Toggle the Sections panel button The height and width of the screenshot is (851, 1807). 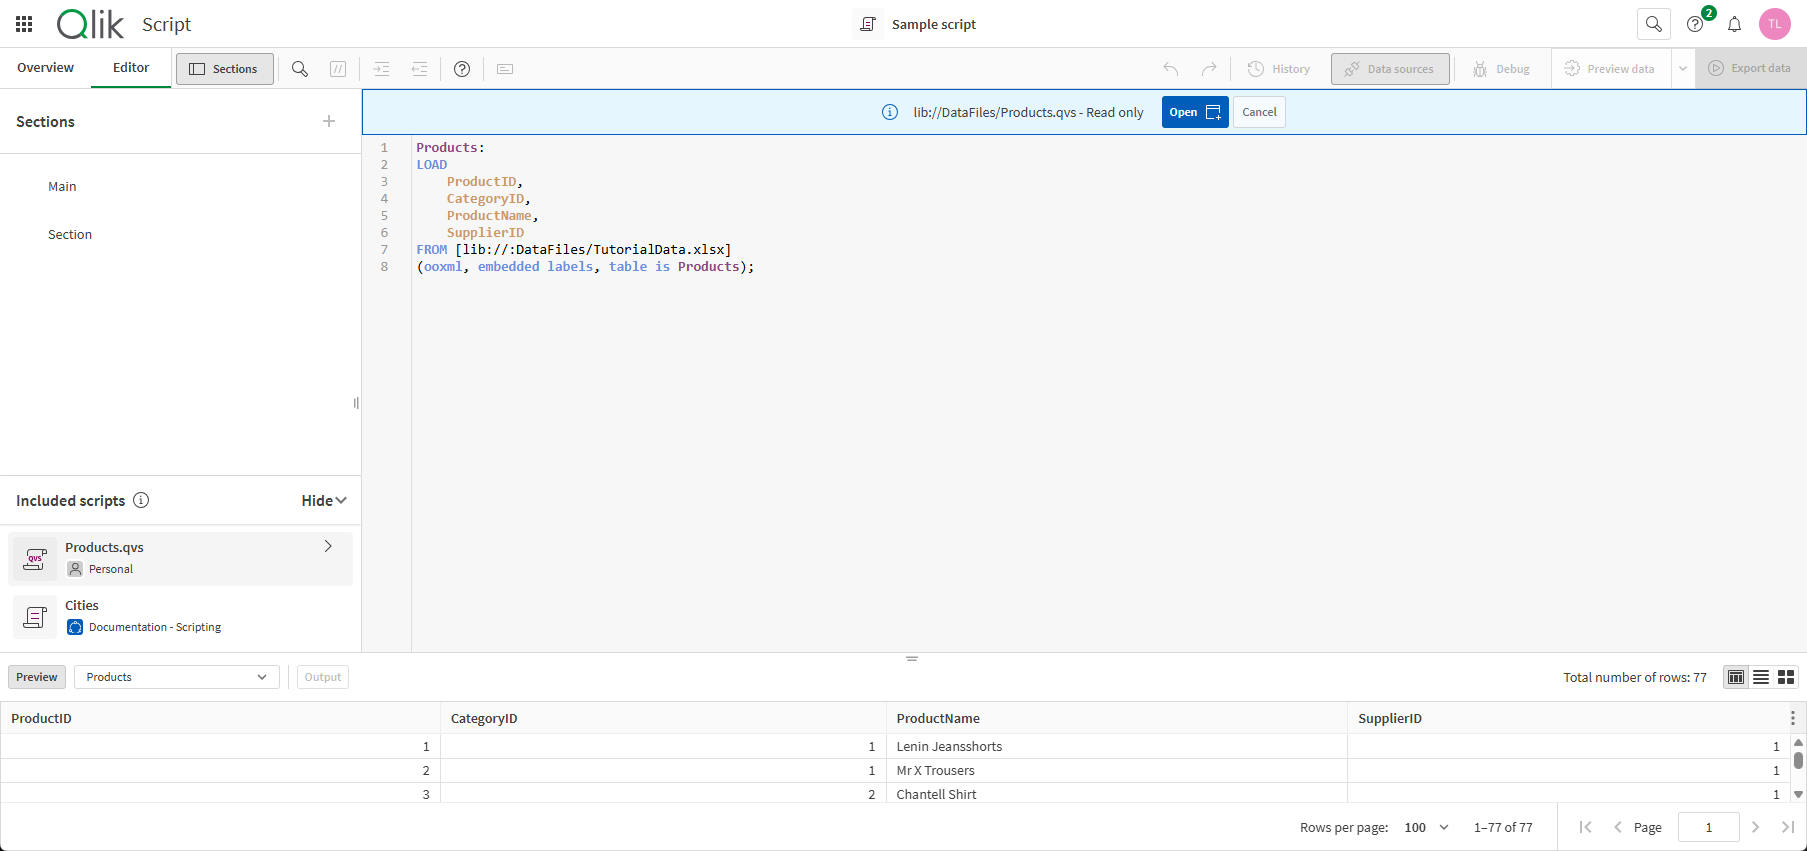(x=224, y=69)
